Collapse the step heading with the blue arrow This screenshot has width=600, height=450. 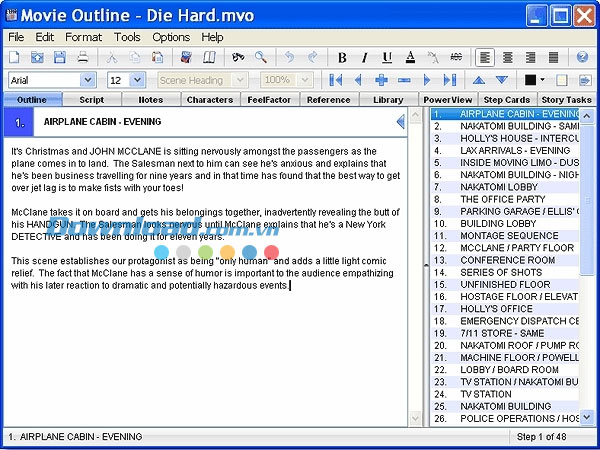[401, 122]
